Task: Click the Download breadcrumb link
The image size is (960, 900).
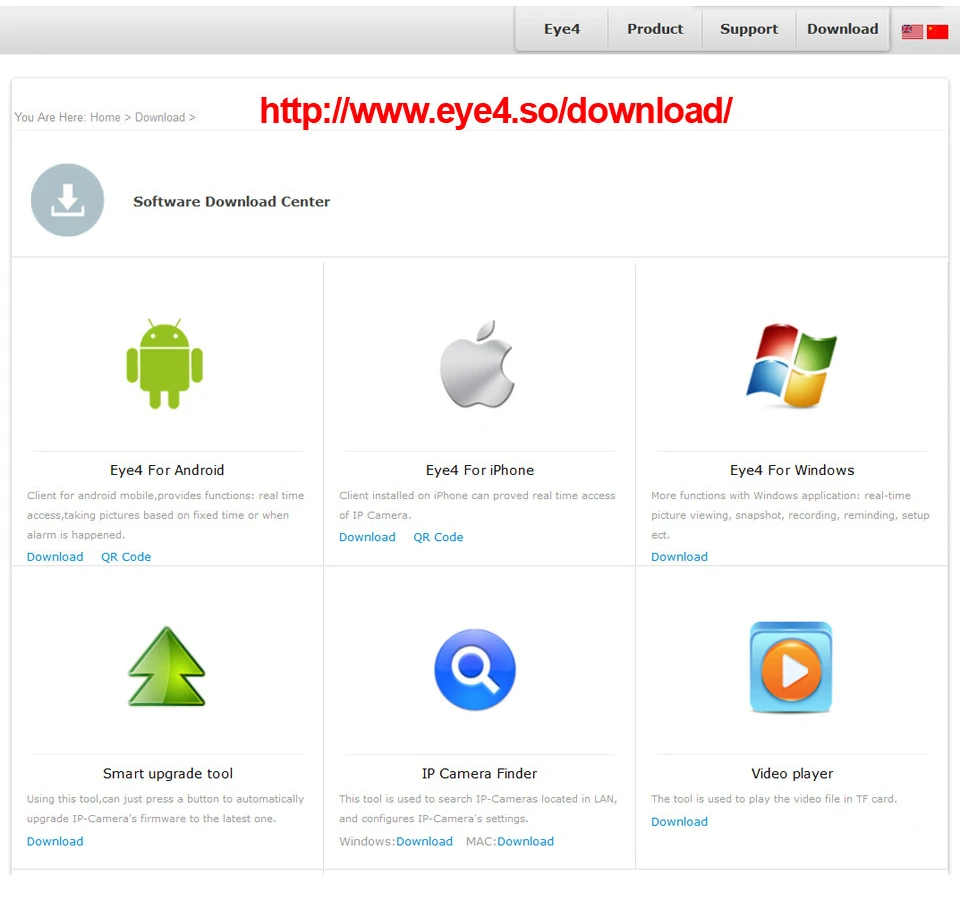Action: (160, 117)
